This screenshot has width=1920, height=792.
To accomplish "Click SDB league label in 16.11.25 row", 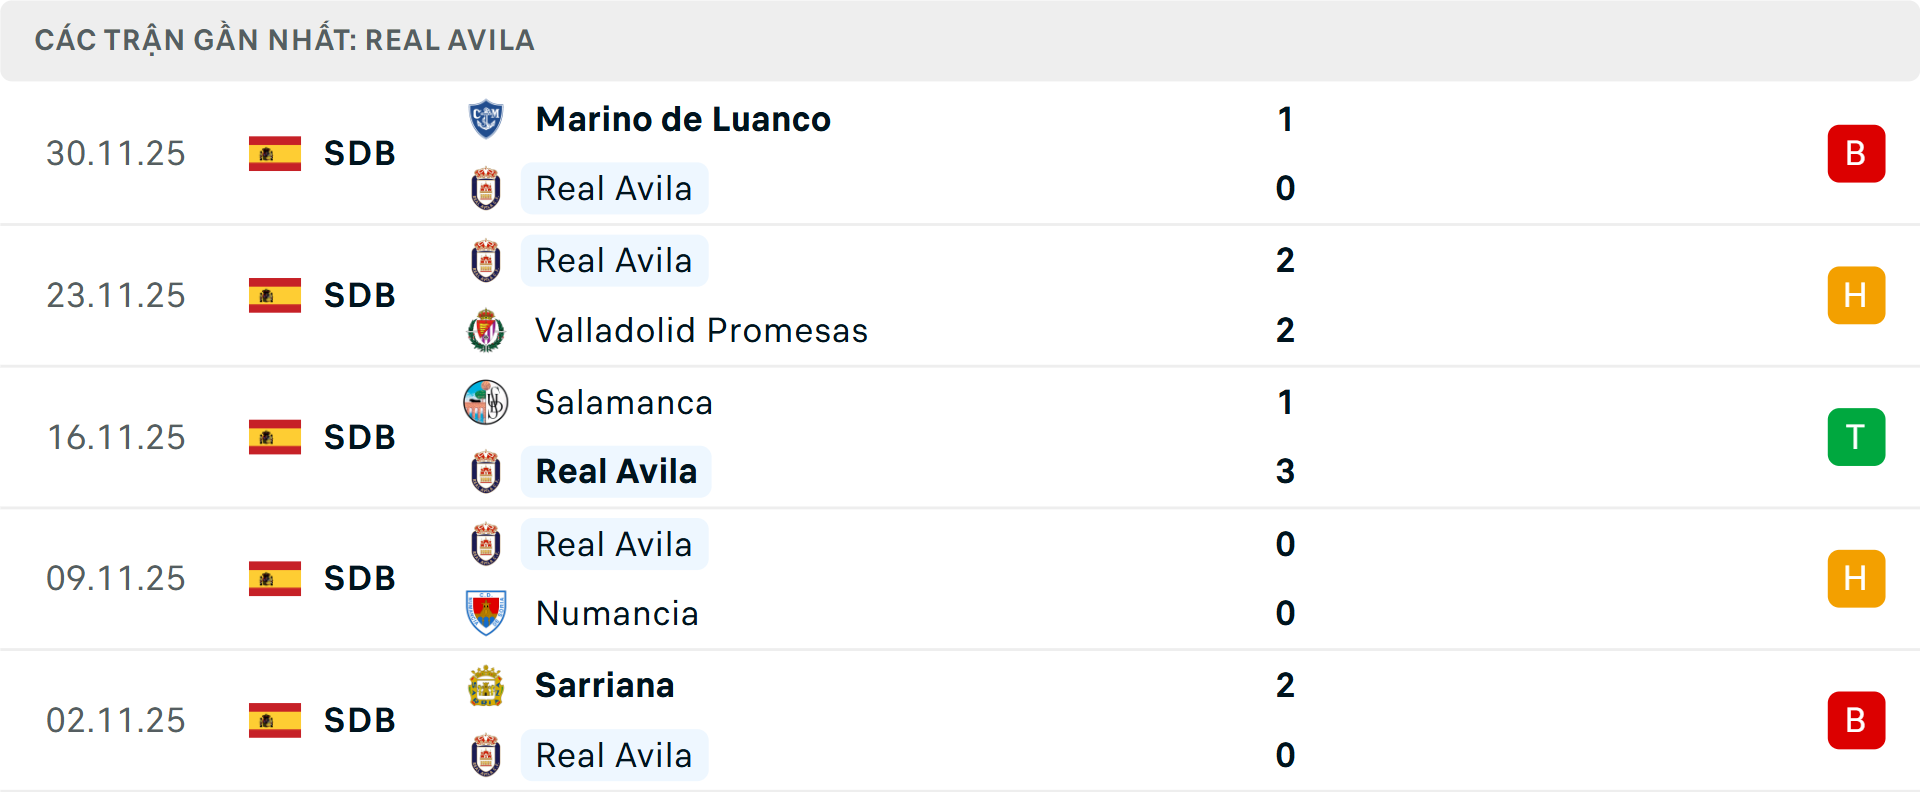I will pos(360,437).
